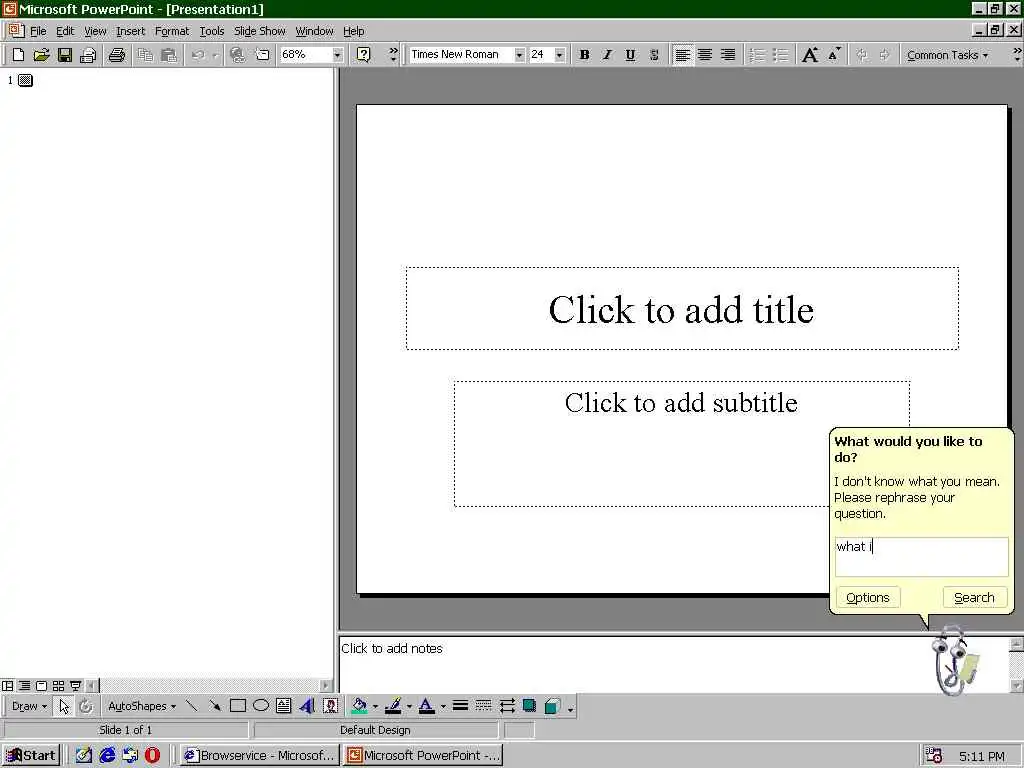The width and height of the screenshot is (1024, 768).
Task: Open the Slide Show menu
Action: [259, 31]
